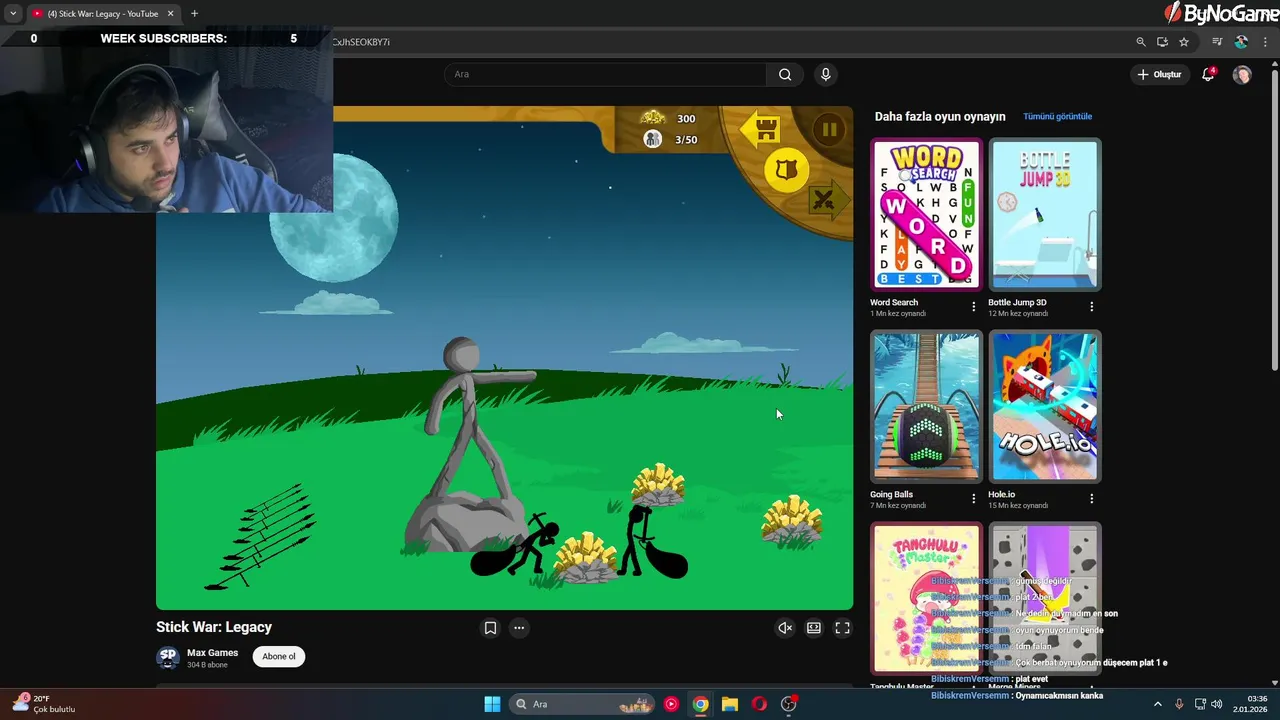Open the Bottle Jump 3D thumbnail
Screen dimensions: 1280x720
click(x=1045, y=214)
